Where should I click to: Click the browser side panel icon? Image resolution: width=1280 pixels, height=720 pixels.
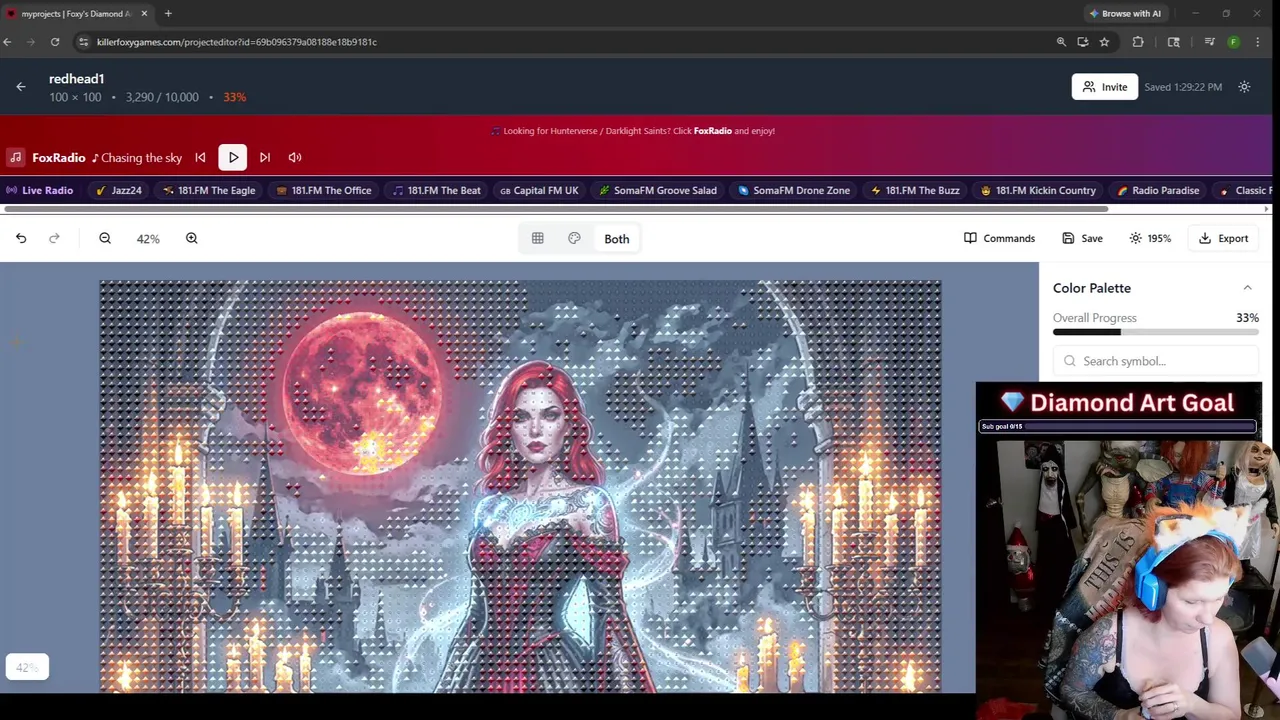pyautogui.click(x=1174, y=42)
